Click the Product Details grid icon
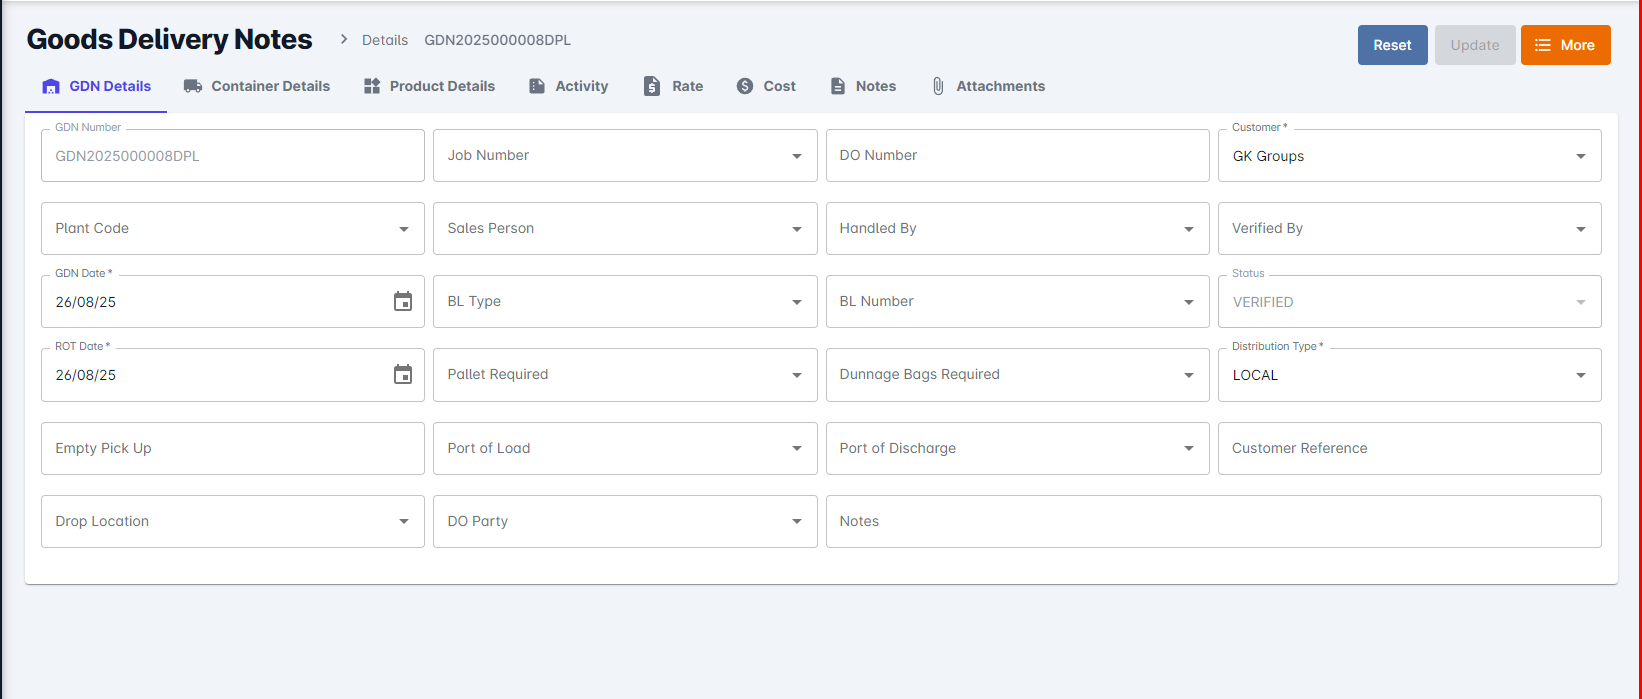 click(x=372, y=86)
